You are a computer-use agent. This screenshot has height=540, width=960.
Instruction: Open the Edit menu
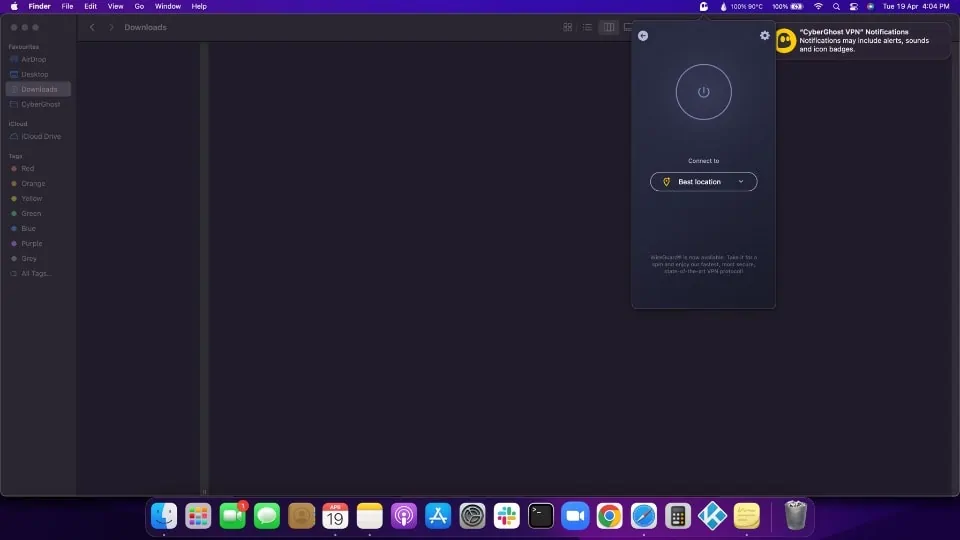(90, 6)
